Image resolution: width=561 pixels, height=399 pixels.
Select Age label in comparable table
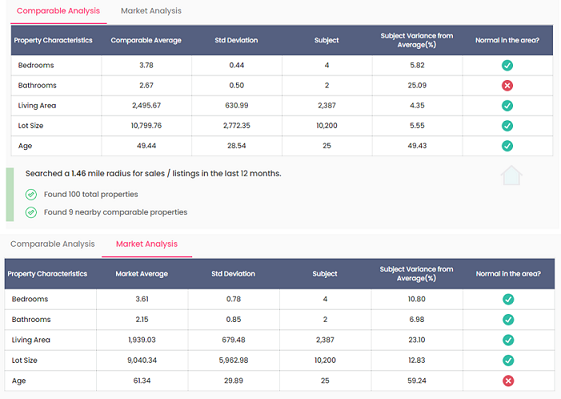point(25,146)
